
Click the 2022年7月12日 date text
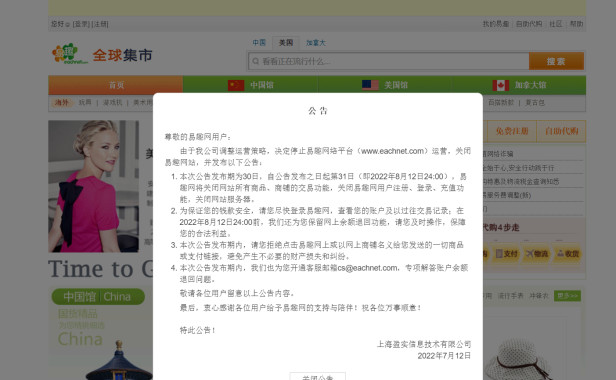pos(444,356)
